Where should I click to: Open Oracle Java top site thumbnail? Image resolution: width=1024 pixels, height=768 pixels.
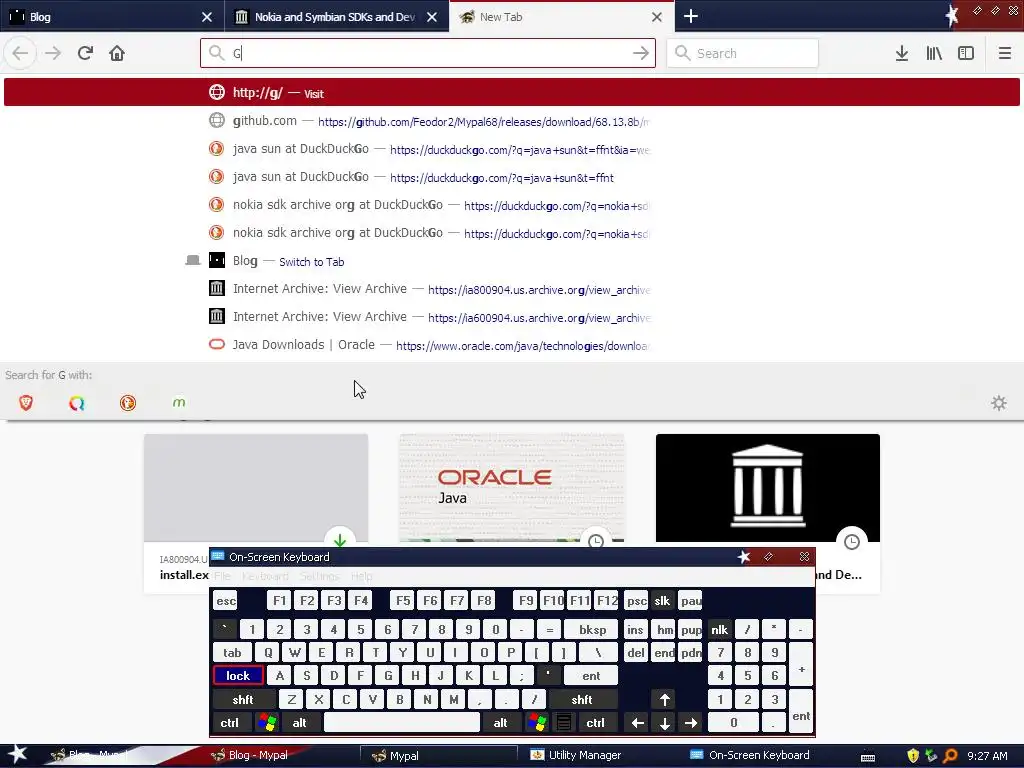[x=511, y=488]
